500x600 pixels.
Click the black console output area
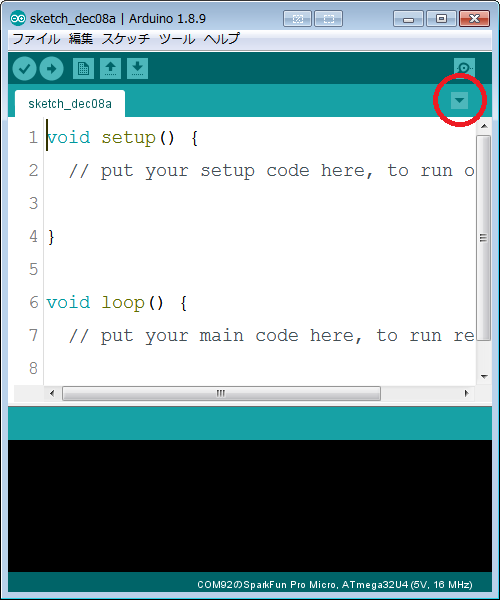[x=250, y=506]
